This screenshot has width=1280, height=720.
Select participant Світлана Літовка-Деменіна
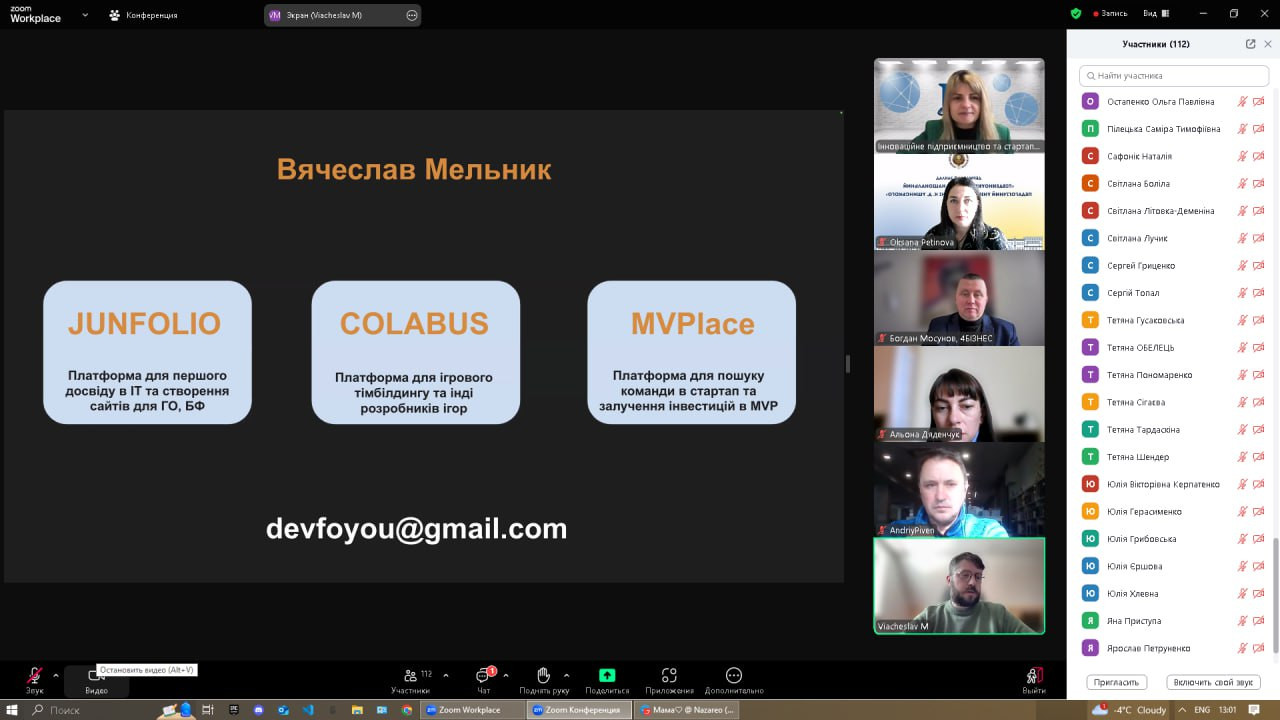pos(1174,211)
